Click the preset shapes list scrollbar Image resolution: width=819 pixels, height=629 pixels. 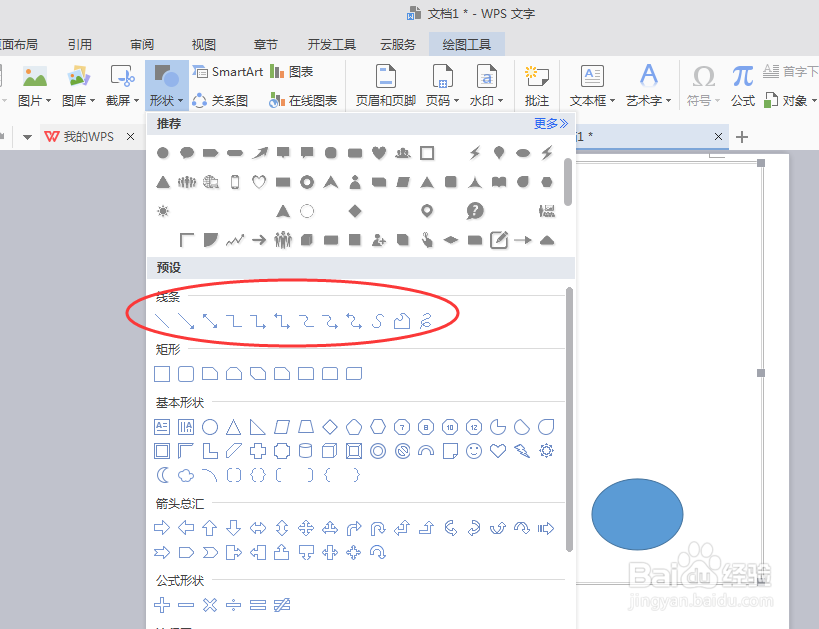569,419
